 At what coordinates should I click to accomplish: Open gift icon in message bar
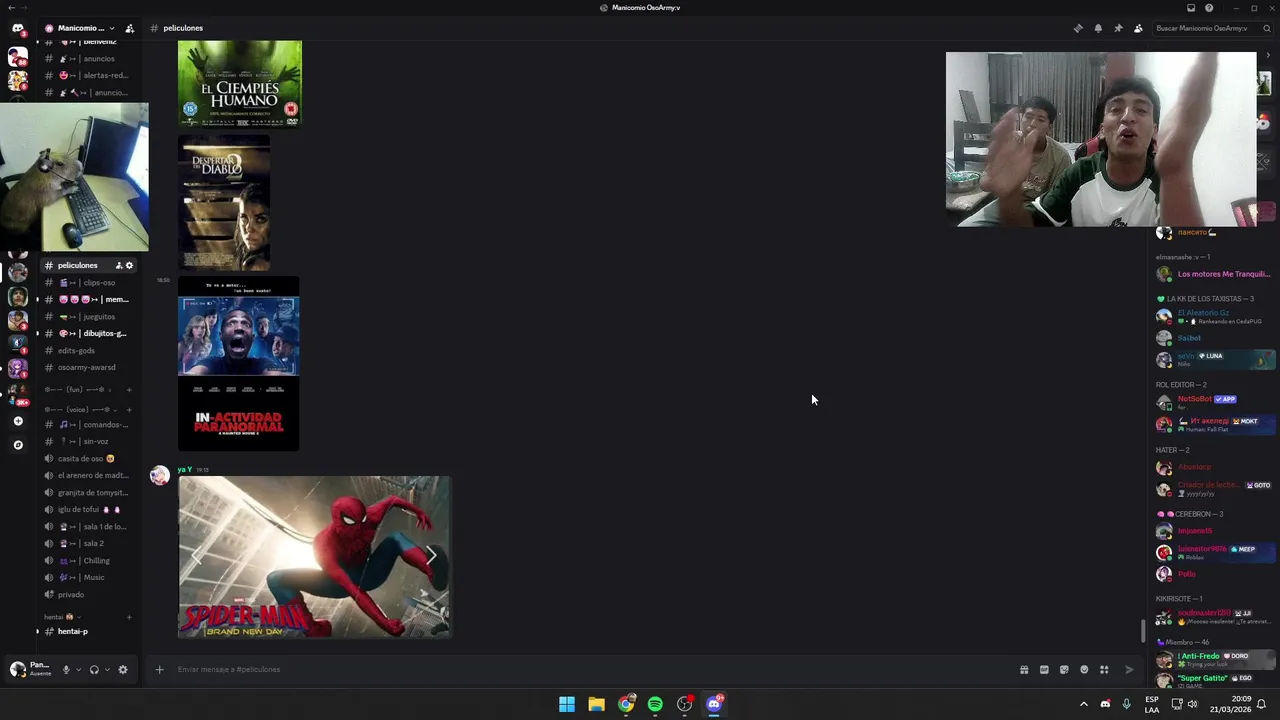click(x=1024, y=670)
